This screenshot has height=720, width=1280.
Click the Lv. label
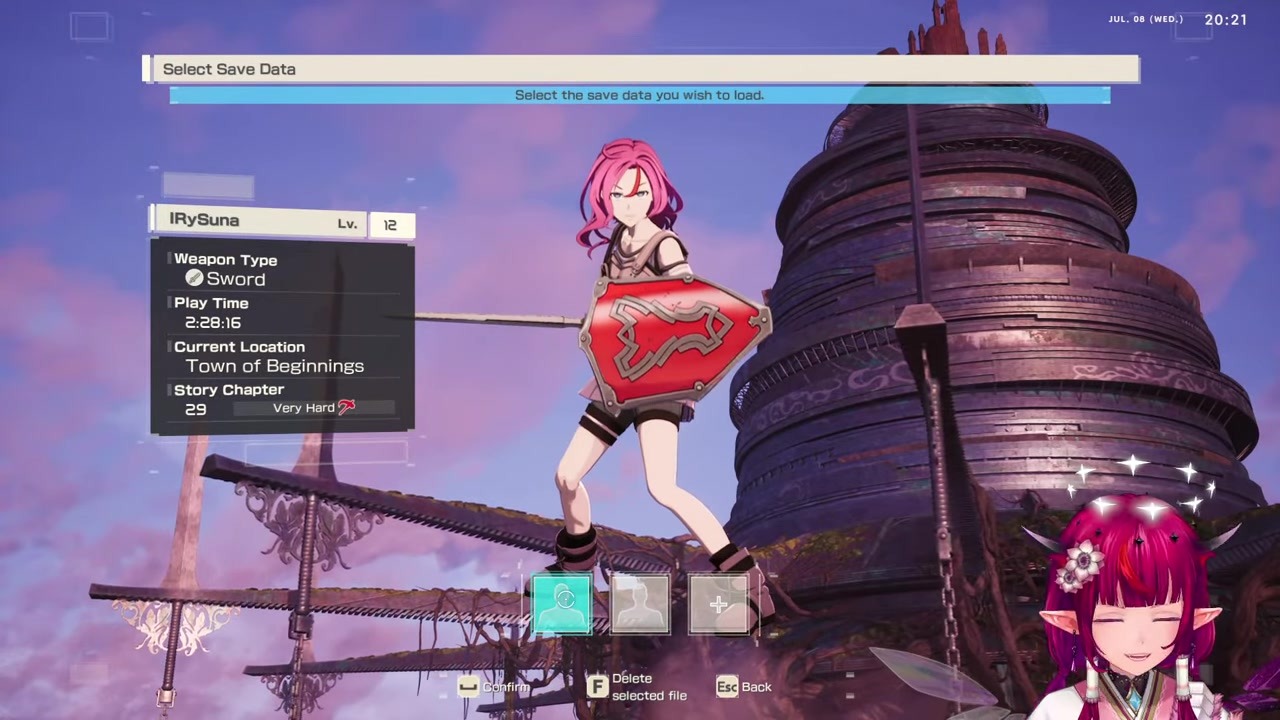[x=347, y=224]
